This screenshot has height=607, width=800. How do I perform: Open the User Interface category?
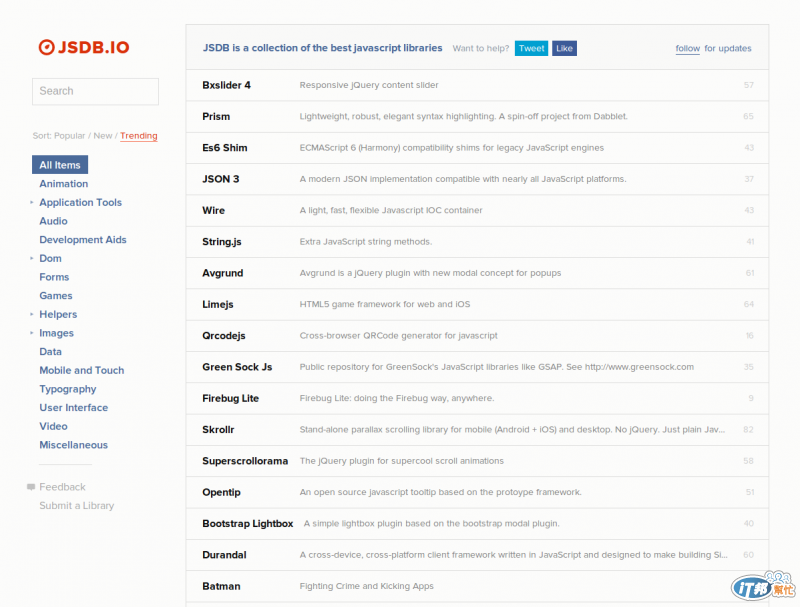coord(73,408)
